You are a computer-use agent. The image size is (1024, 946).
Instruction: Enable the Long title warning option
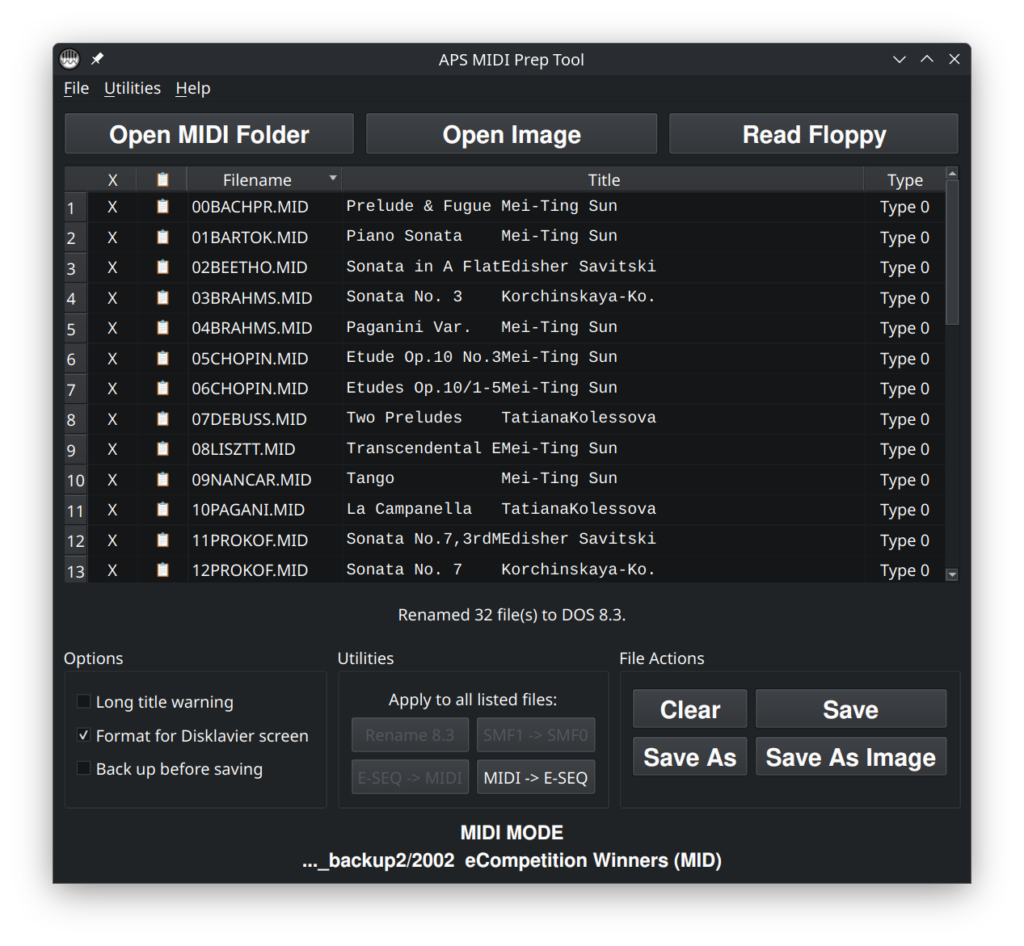pyautogui.click(x=83, y=702)
